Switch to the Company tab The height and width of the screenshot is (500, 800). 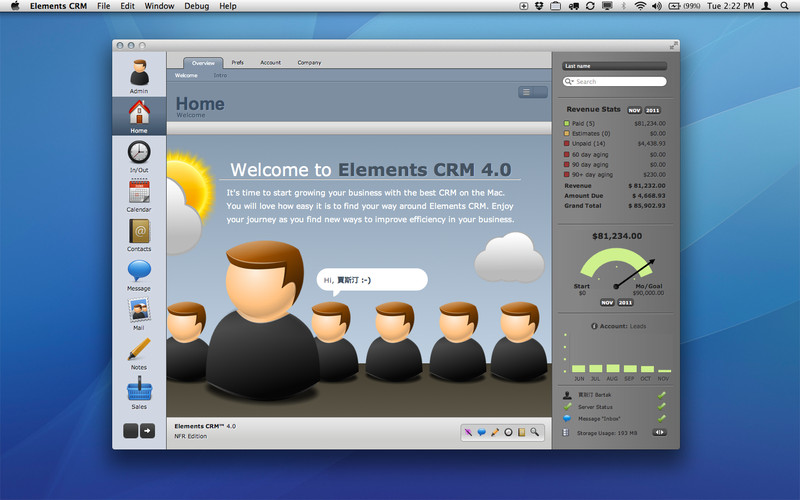309,63
